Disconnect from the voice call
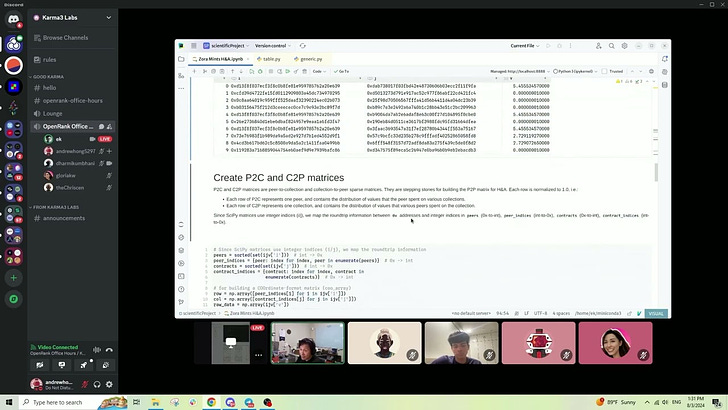 [x=109, y=350]
